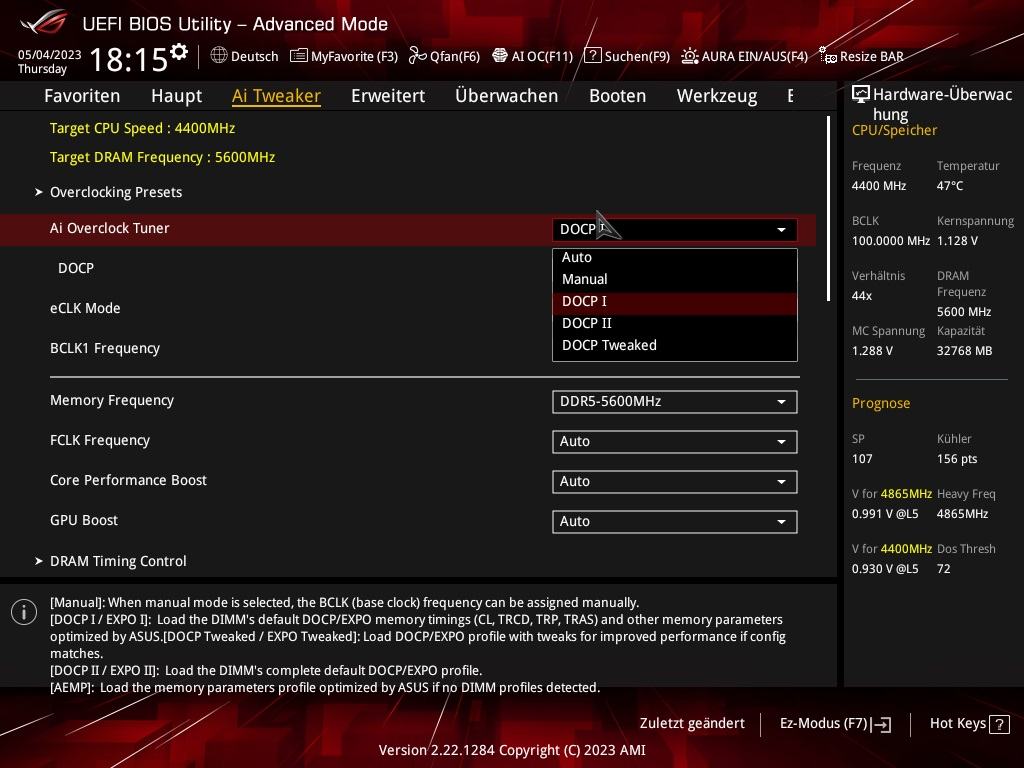Change language via Deutsch label
This screenshot has height=768, width=1024.
[254, 56]
